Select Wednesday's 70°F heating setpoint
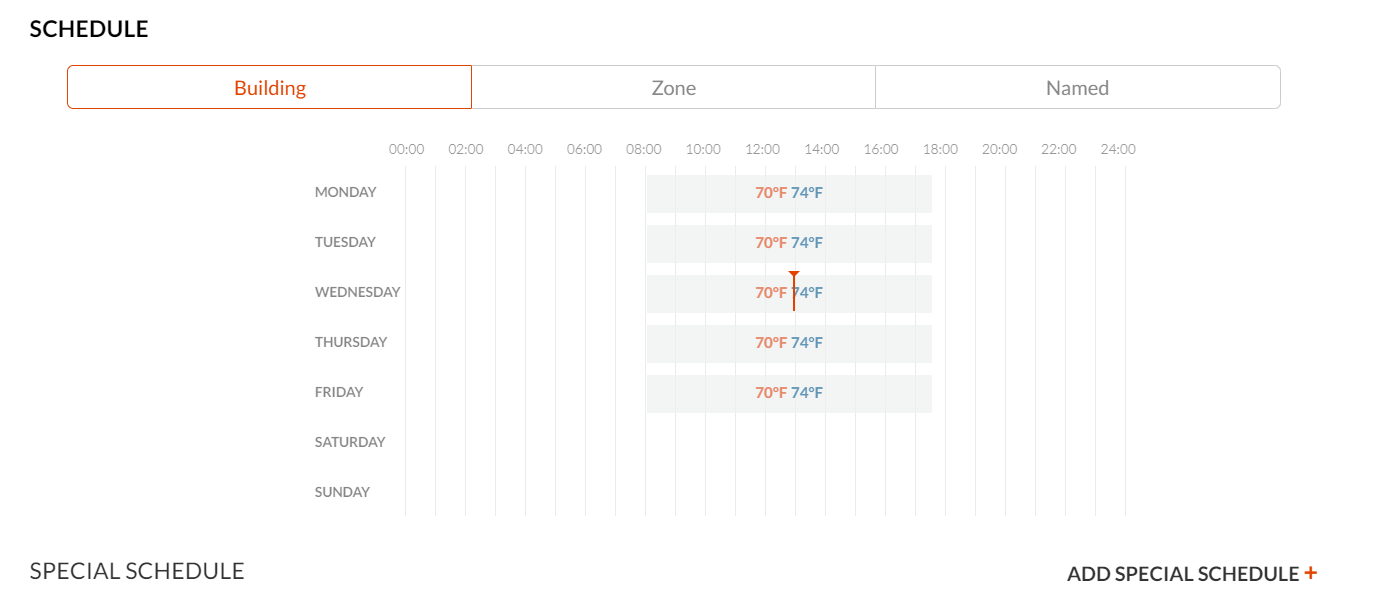The width and height of the screenshot is (1382, 594). [771, 293]
